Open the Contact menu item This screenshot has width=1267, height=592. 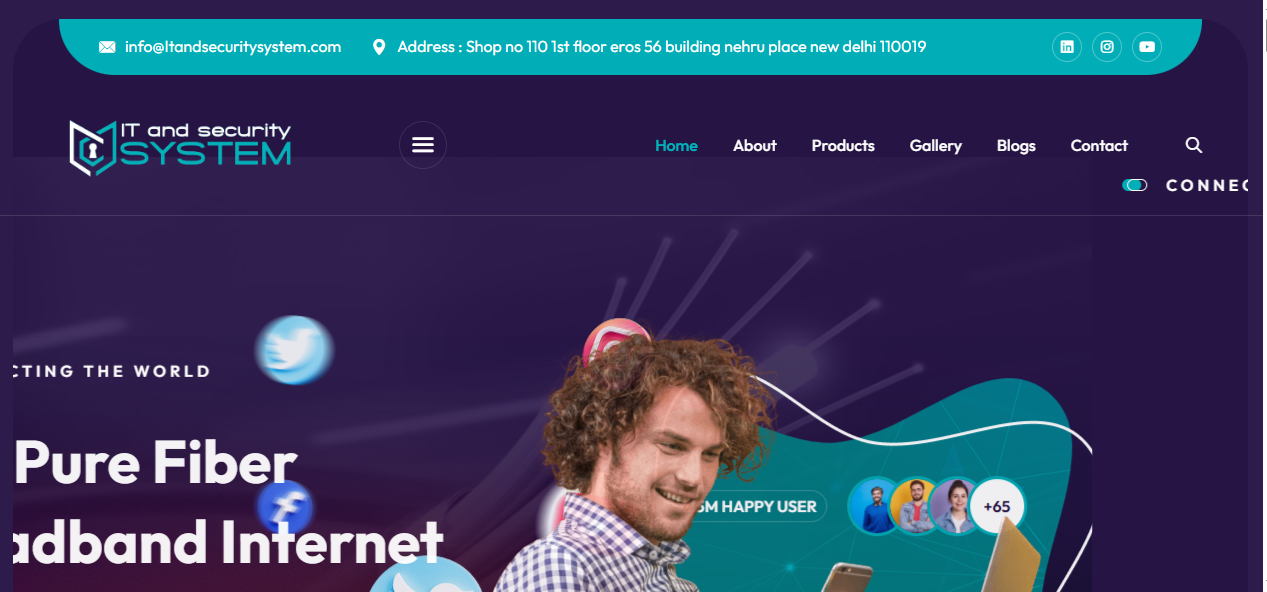[1099, 146]
